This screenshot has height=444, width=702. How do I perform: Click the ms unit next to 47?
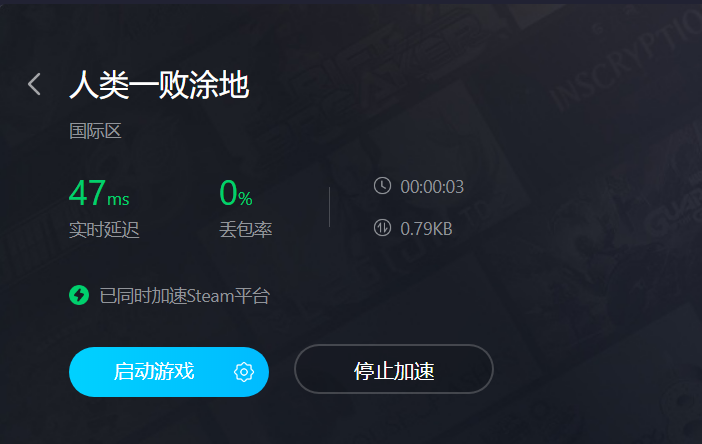[x=118, y=199]
